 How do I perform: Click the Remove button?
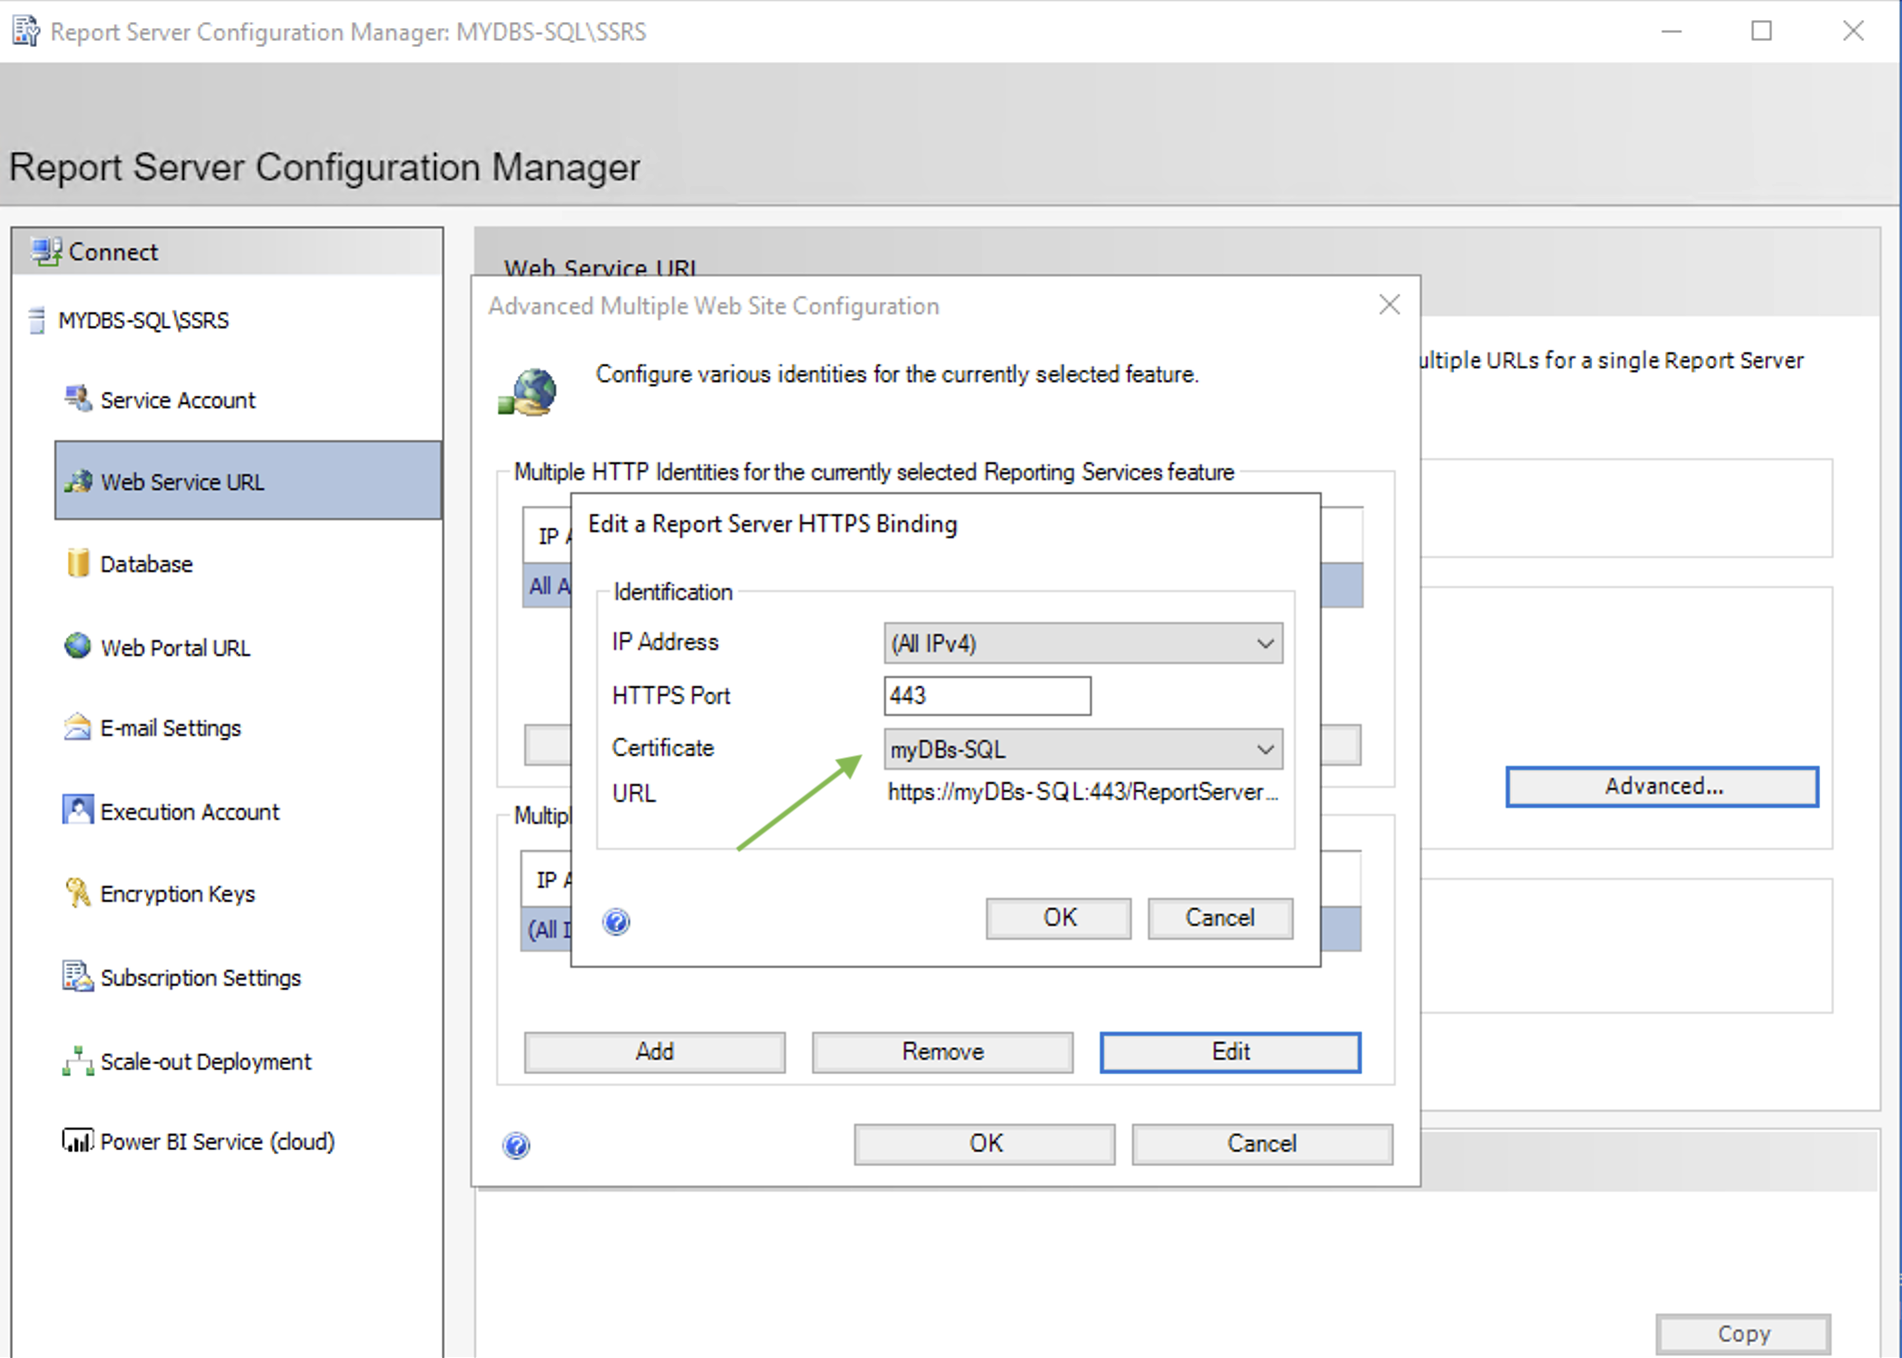click(943, 1052)
